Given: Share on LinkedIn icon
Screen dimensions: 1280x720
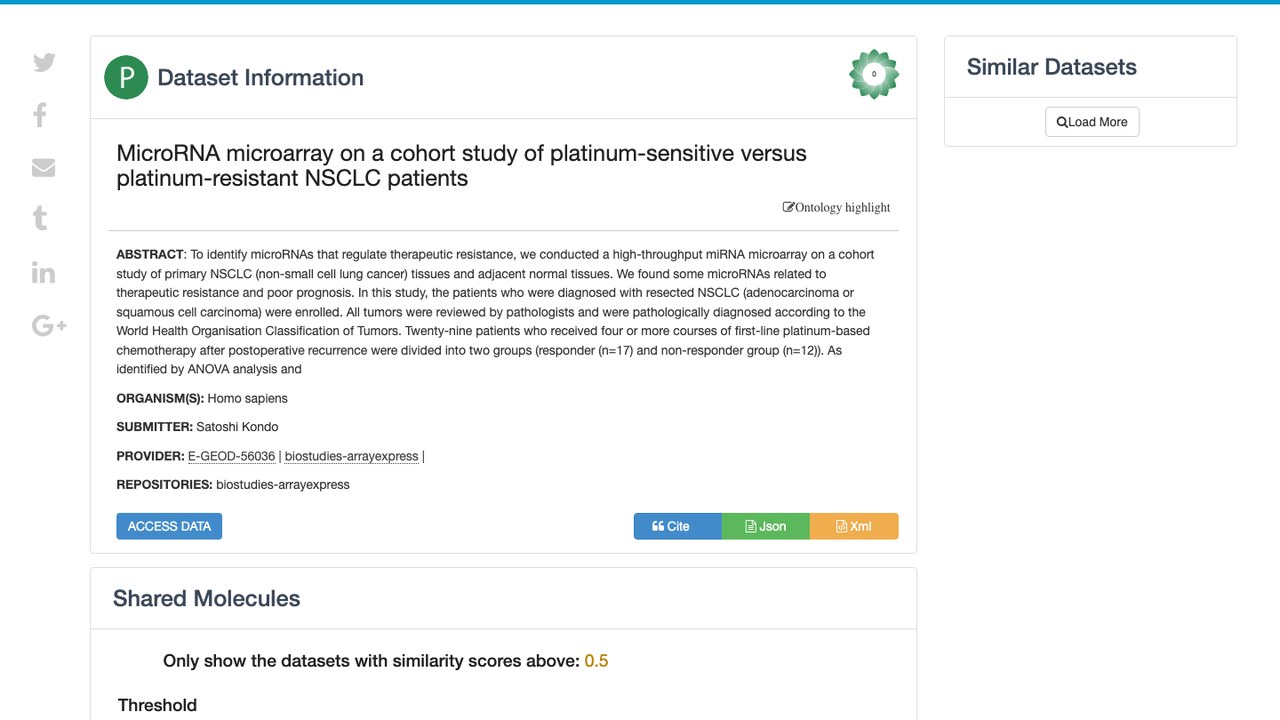Looking at the screenshot, I should (43, 272).
